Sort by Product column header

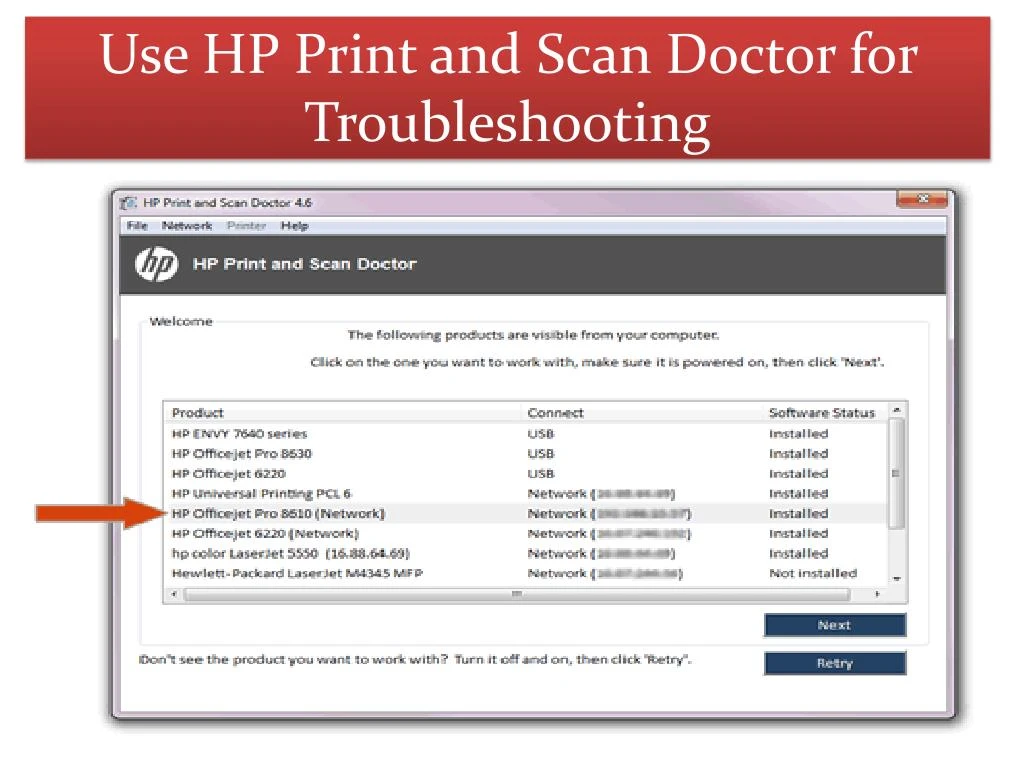[344, 413]
